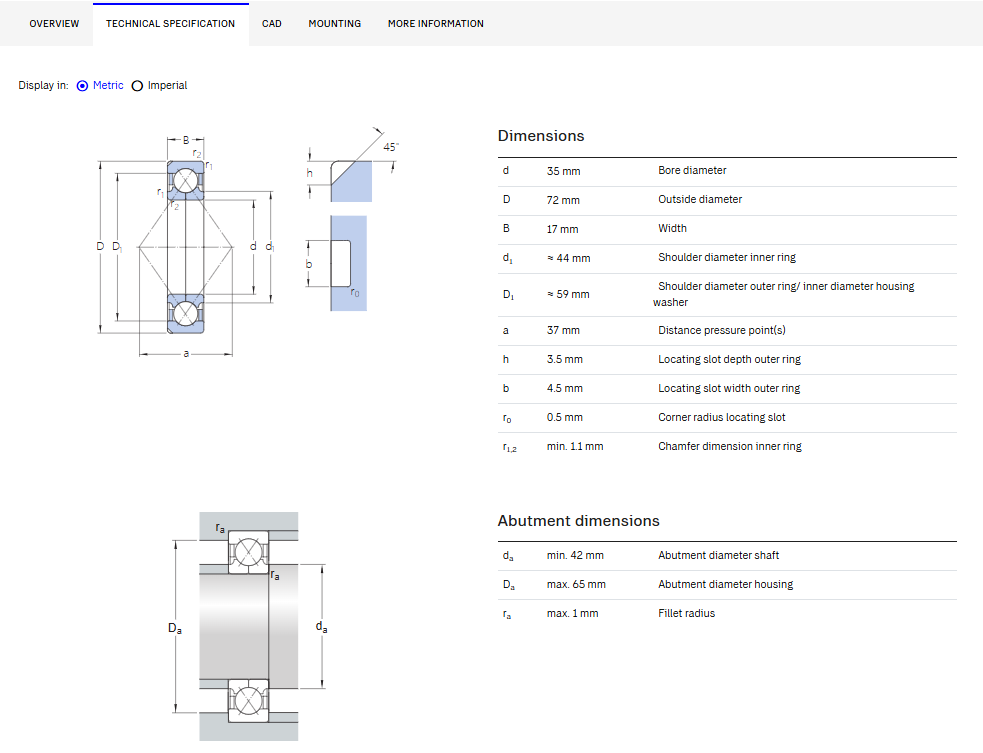Click the Fillet radius label
Image resolution: width=983 pixels, height=753 pixels.
click(x=686, y=613)
